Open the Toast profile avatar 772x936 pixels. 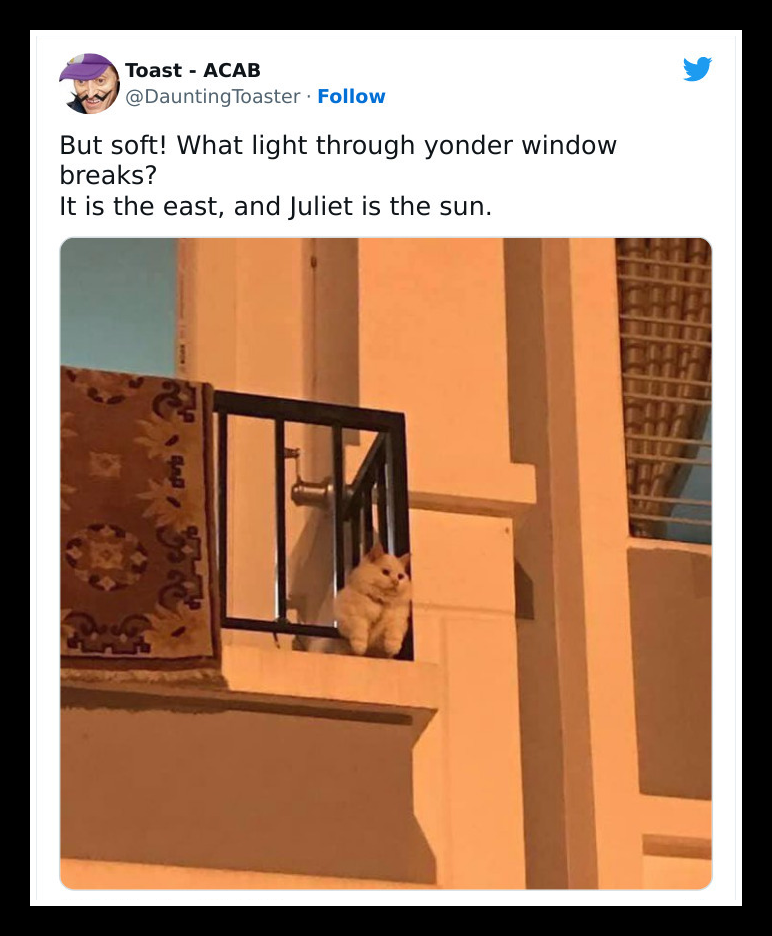(x=89, y=83)
